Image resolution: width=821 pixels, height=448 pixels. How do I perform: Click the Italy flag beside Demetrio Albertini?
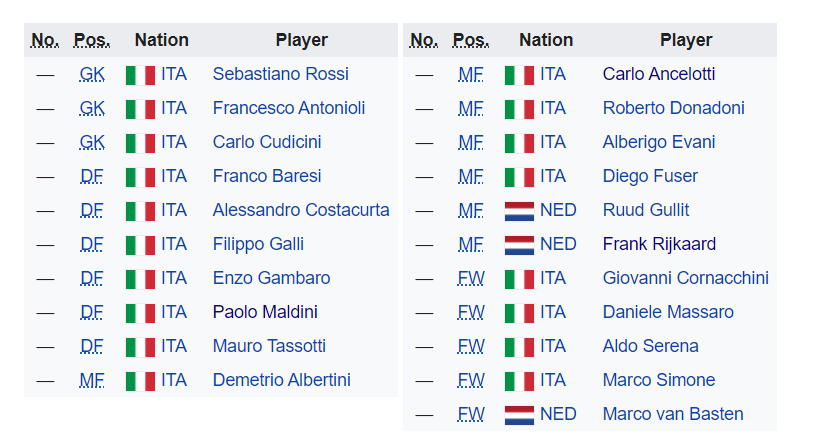pos(140,380)
